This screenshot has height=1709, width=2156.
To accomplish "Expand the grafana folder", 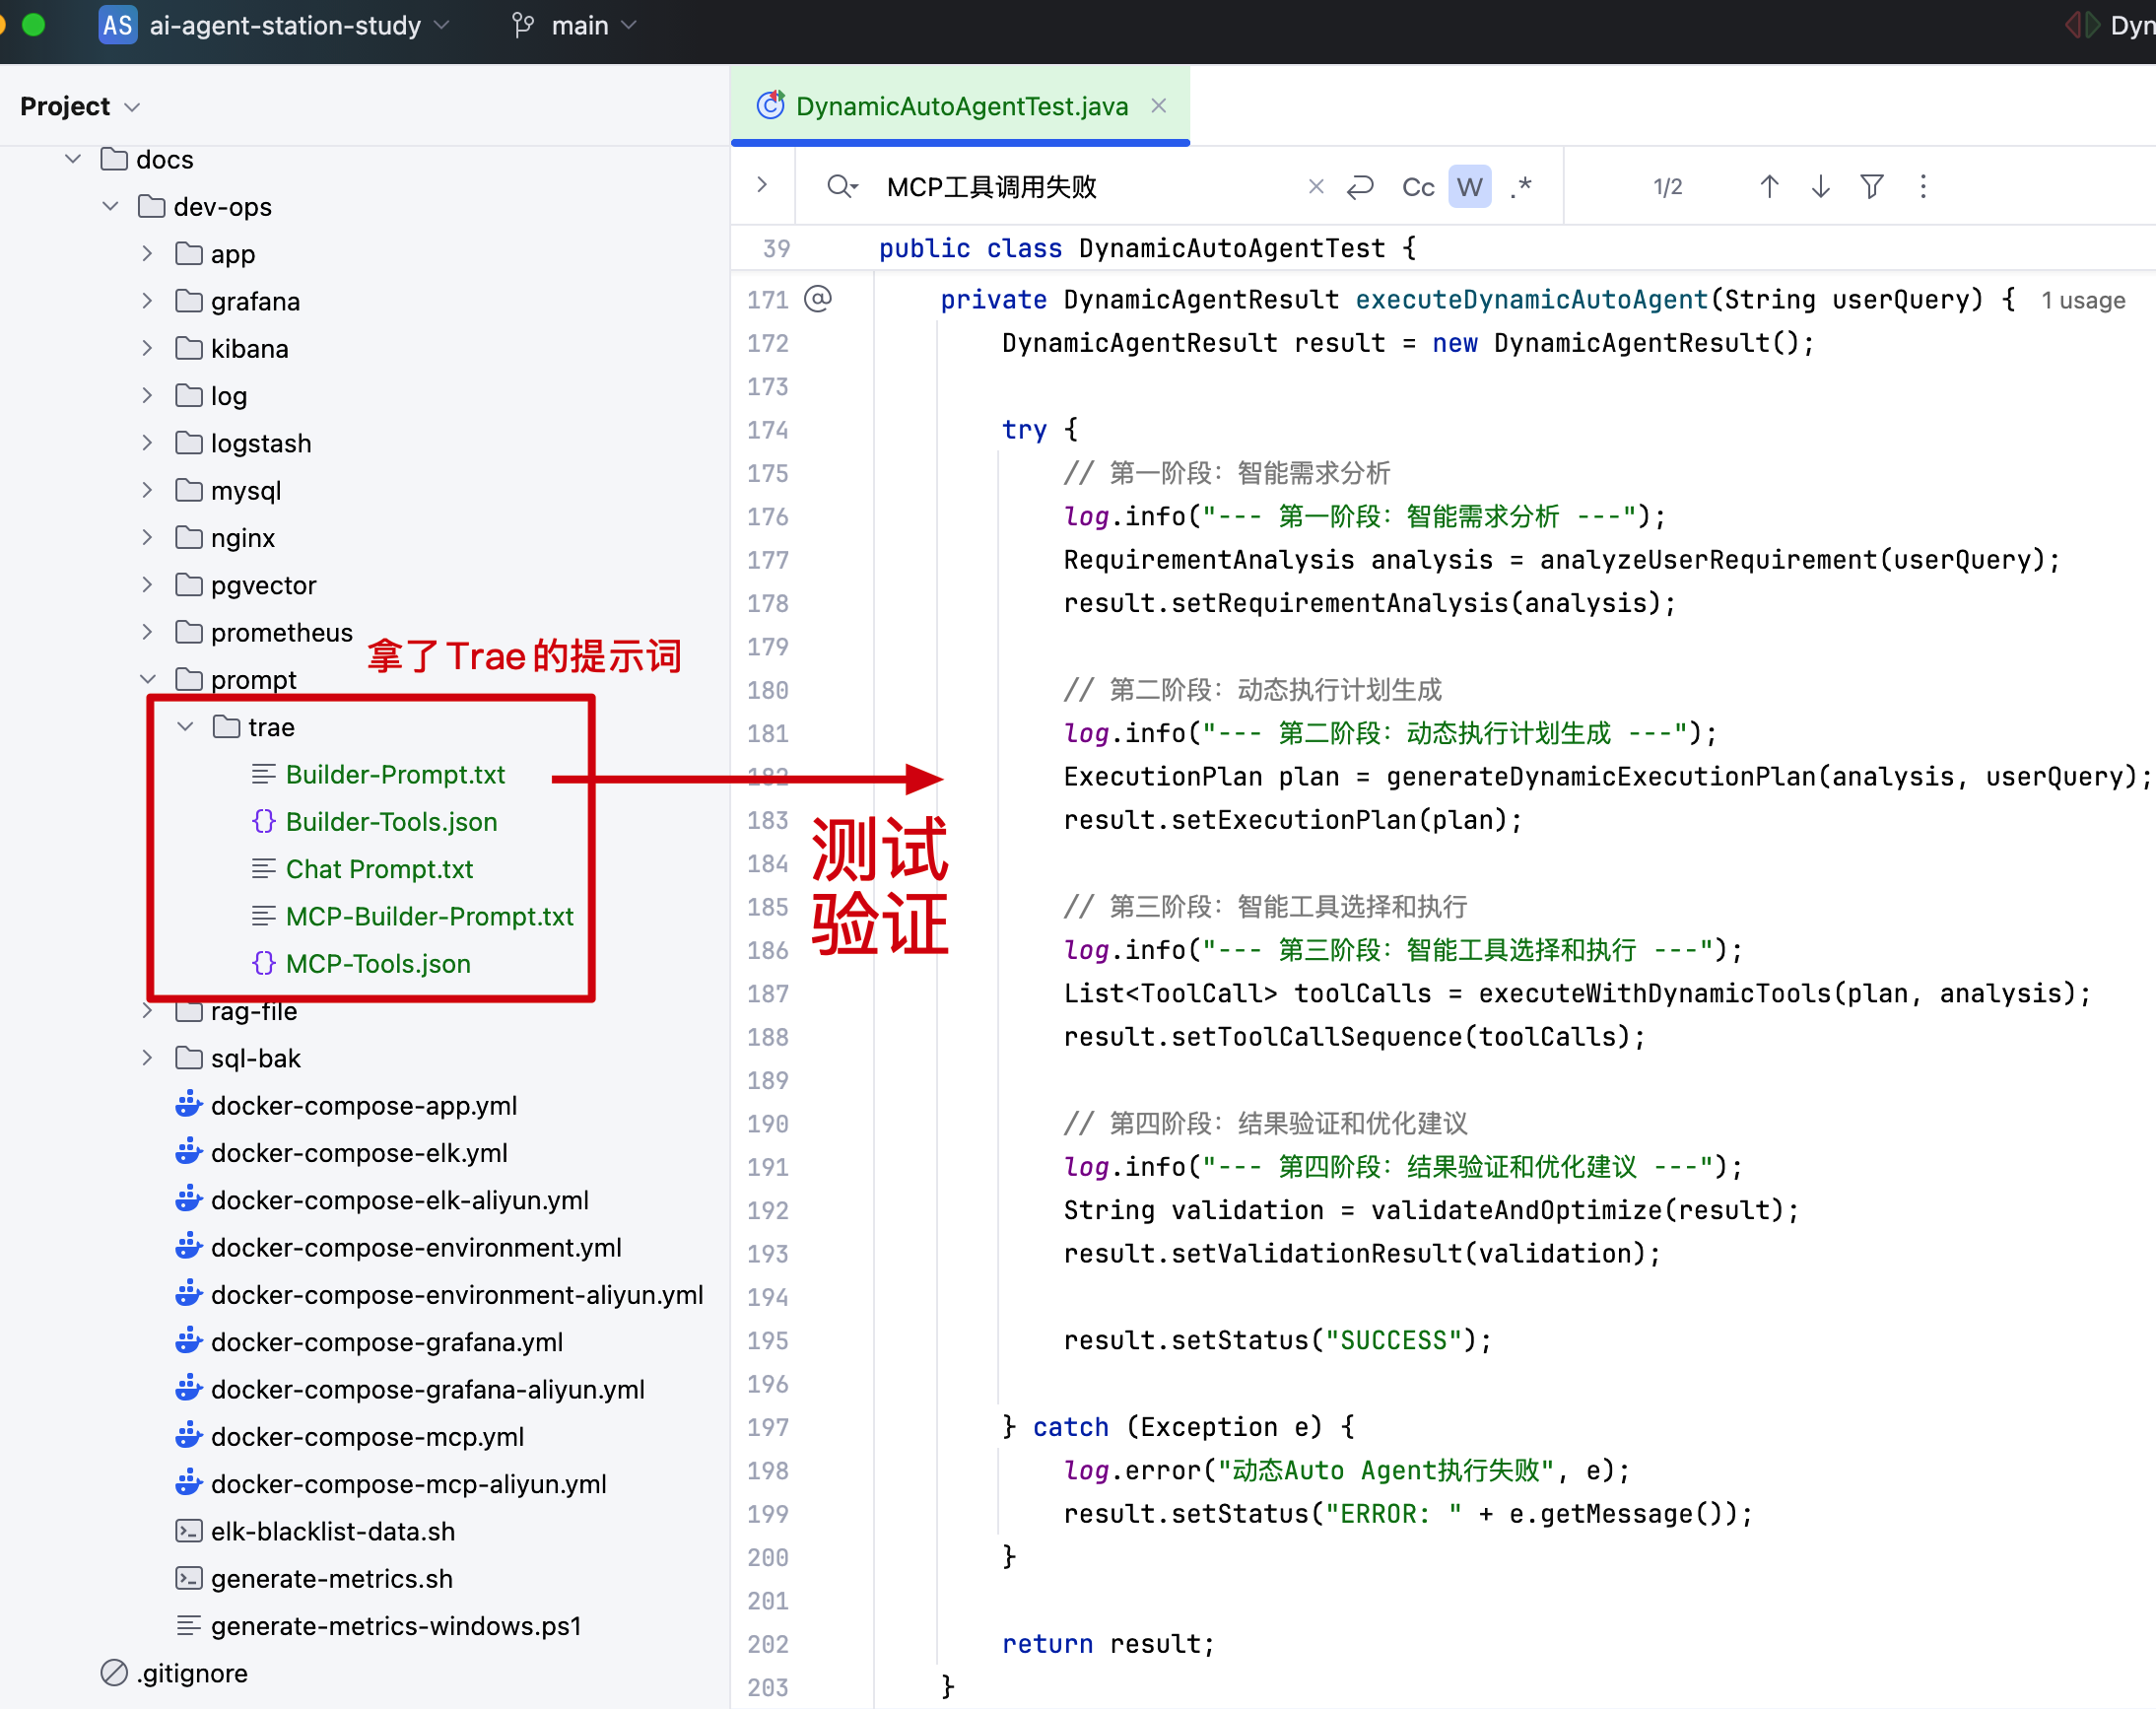I will point(147,301).
